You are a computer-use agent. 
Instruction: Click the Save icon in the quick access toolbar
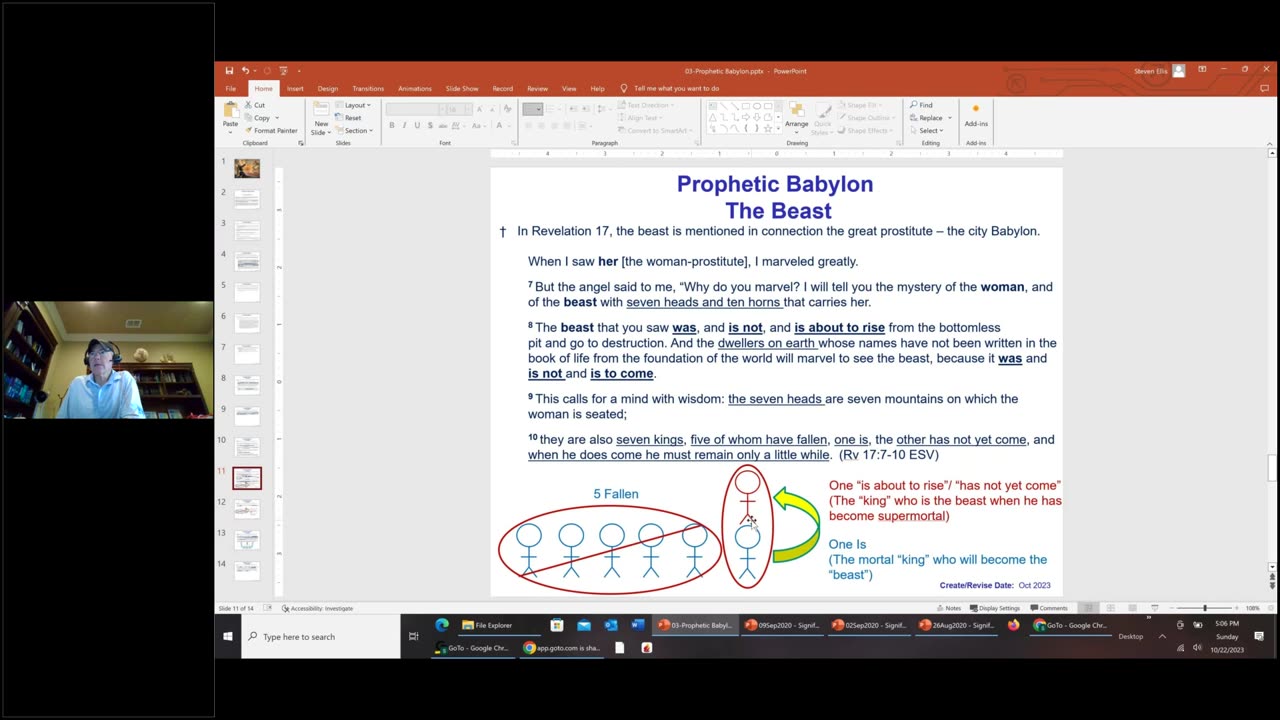coord(229,71)
